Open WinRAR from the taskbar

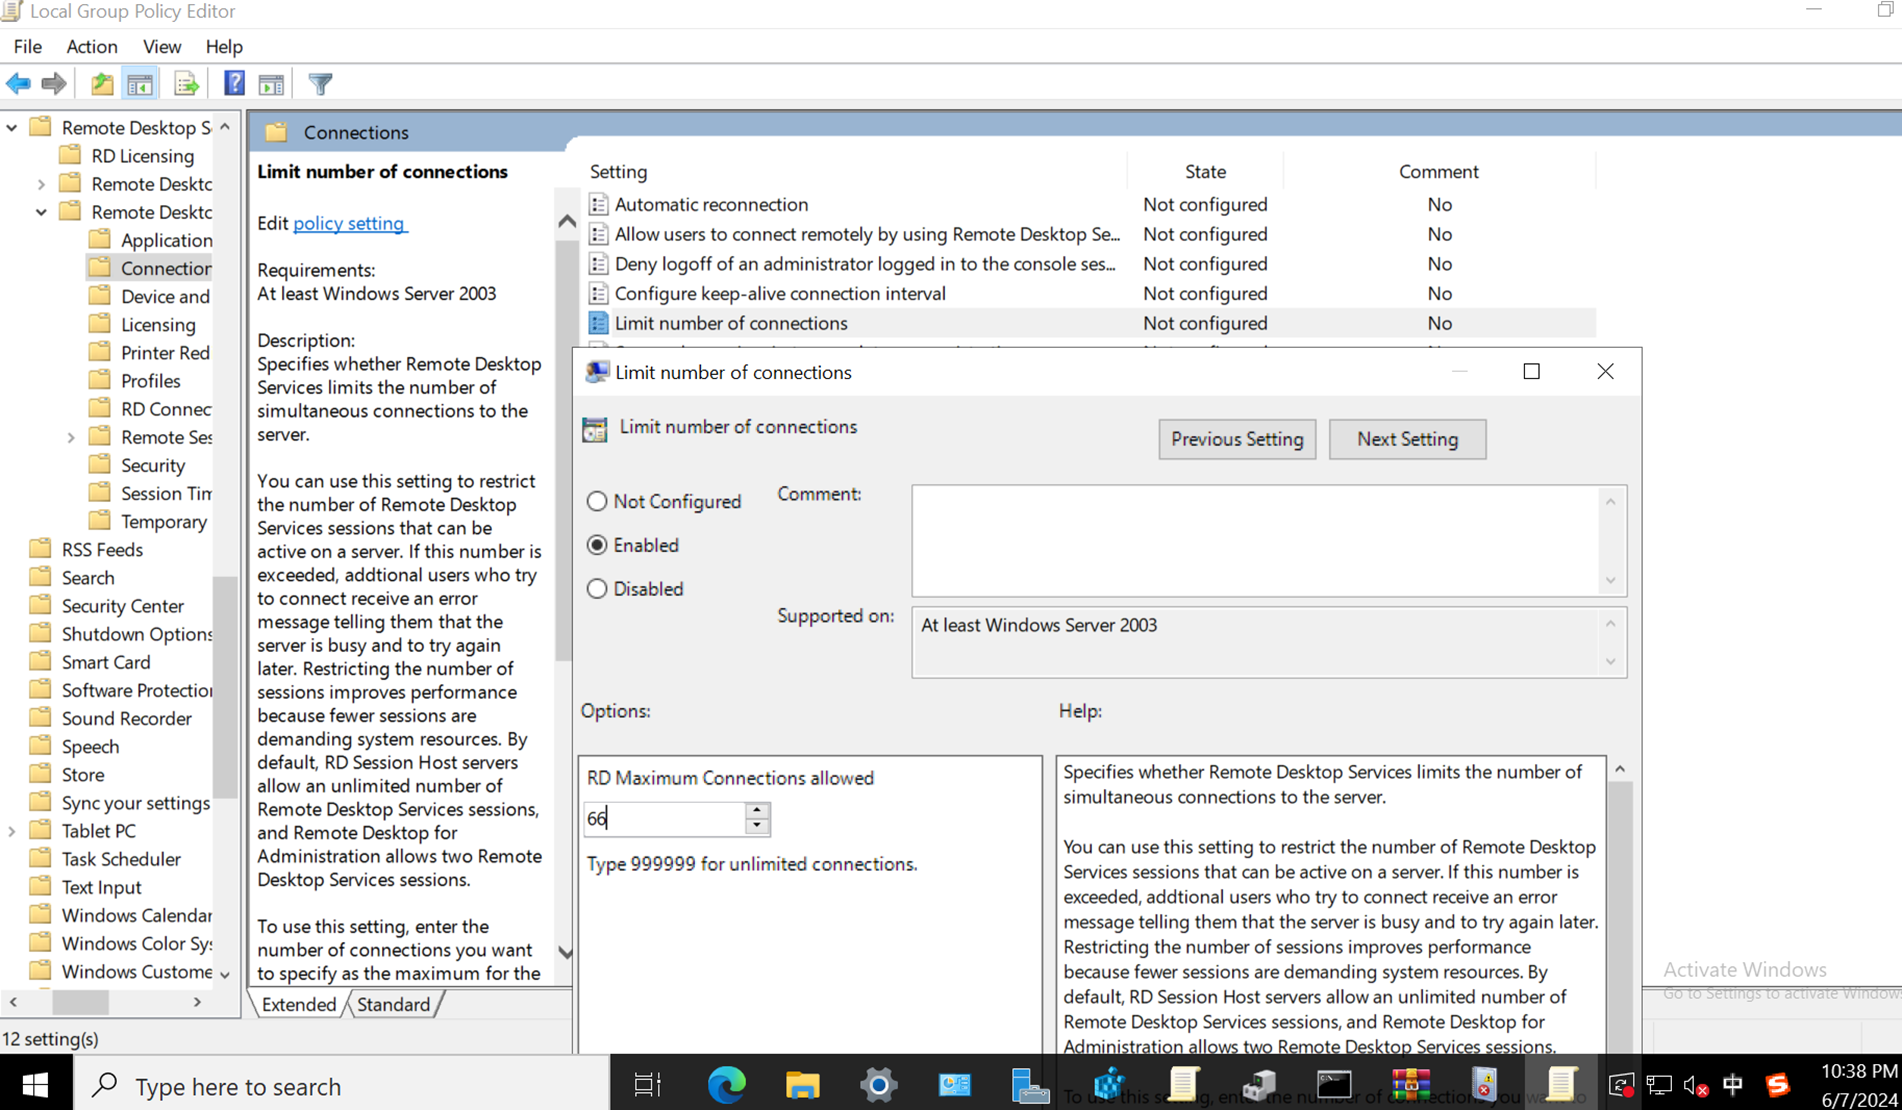tap(1410, 1085)
